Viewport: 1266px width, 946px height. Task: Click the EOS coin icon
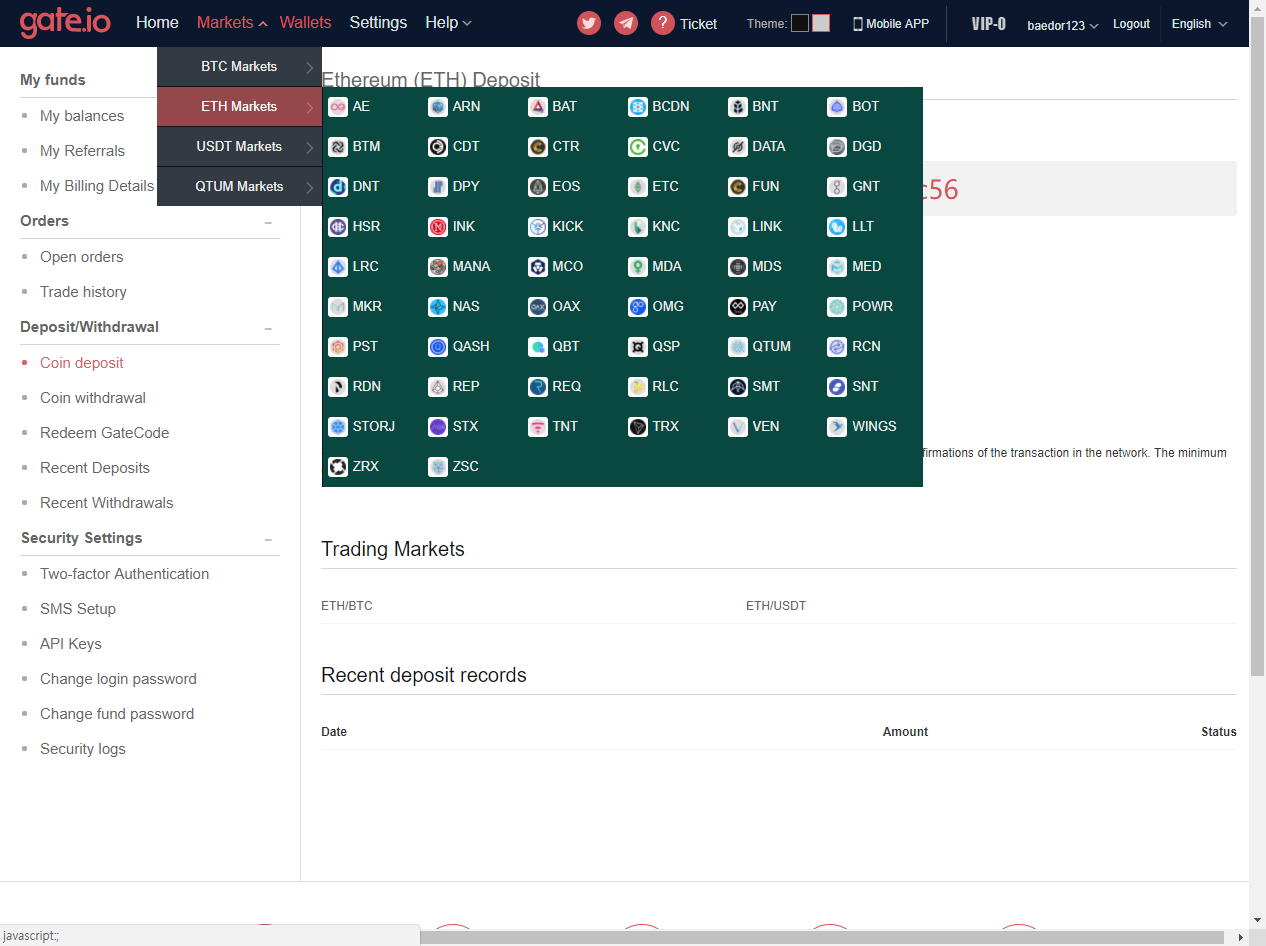click(x=538, y=187)
